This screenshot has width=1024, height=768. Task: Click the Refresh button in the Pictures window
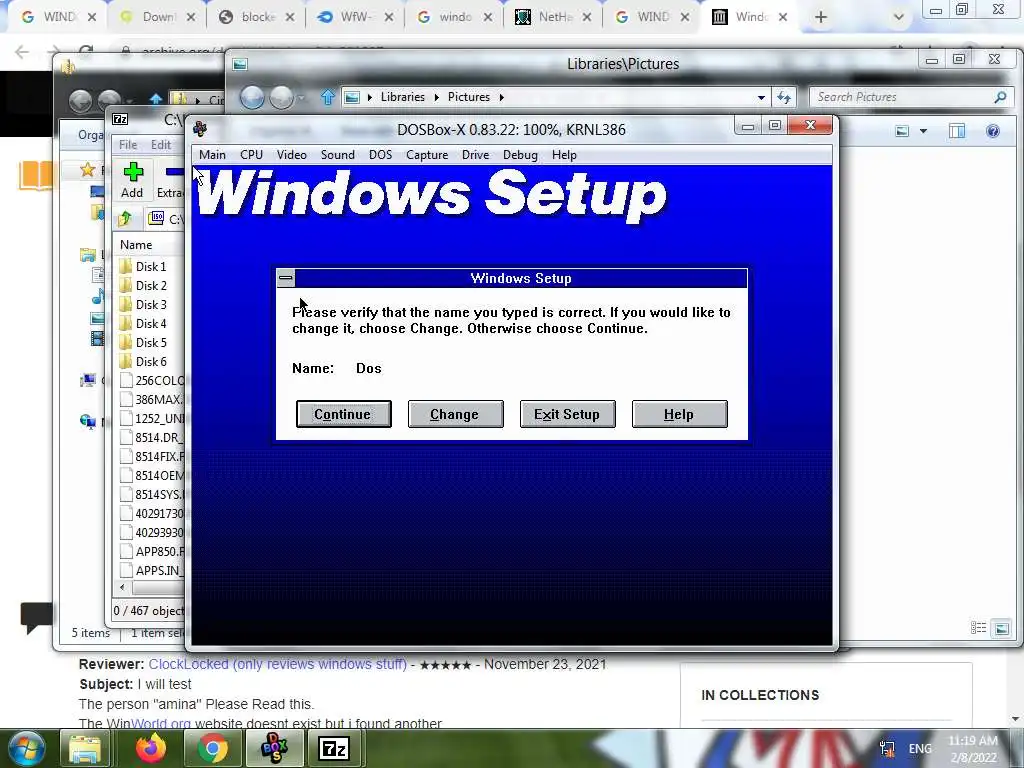[784, 97]
